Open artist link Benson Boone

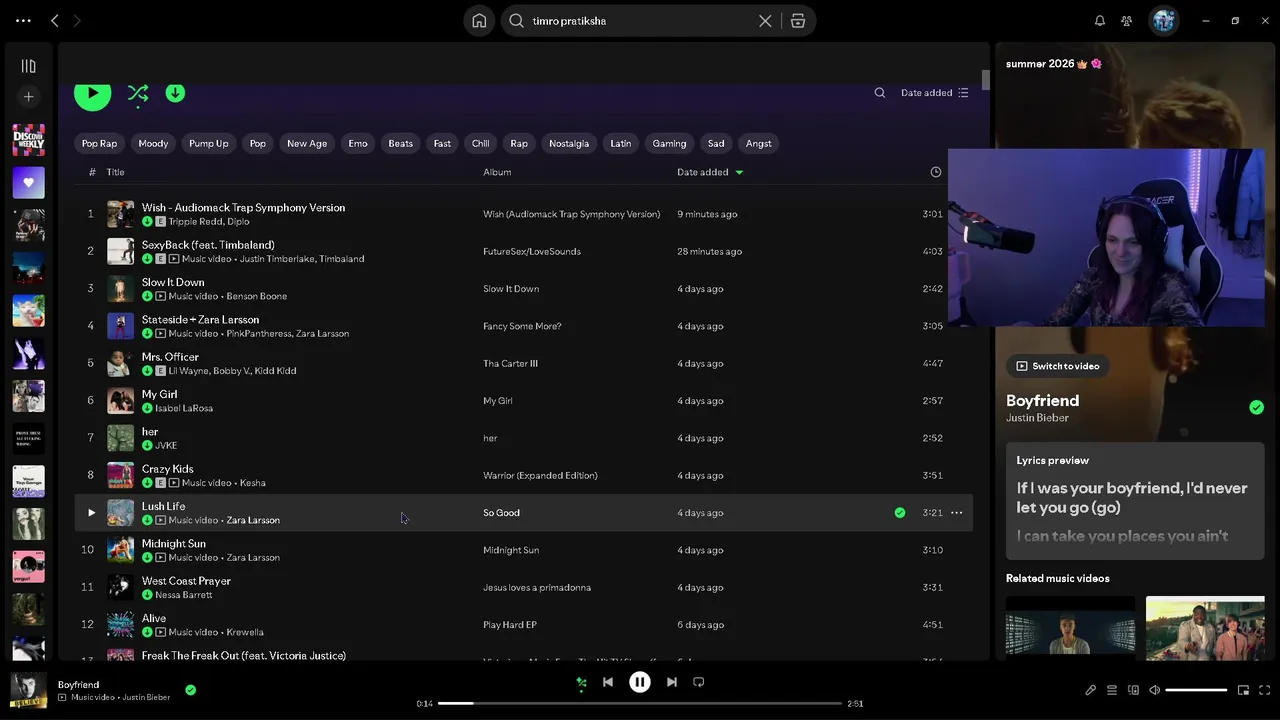[x=257, y=296]
